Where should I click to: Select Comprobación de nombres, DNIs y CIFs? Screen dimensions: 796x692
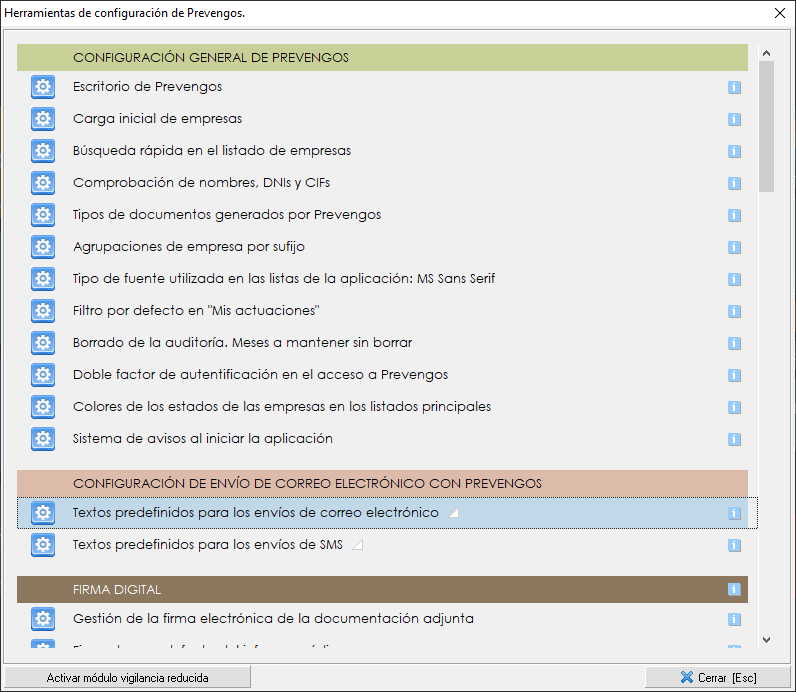click(x=201, y=183)
